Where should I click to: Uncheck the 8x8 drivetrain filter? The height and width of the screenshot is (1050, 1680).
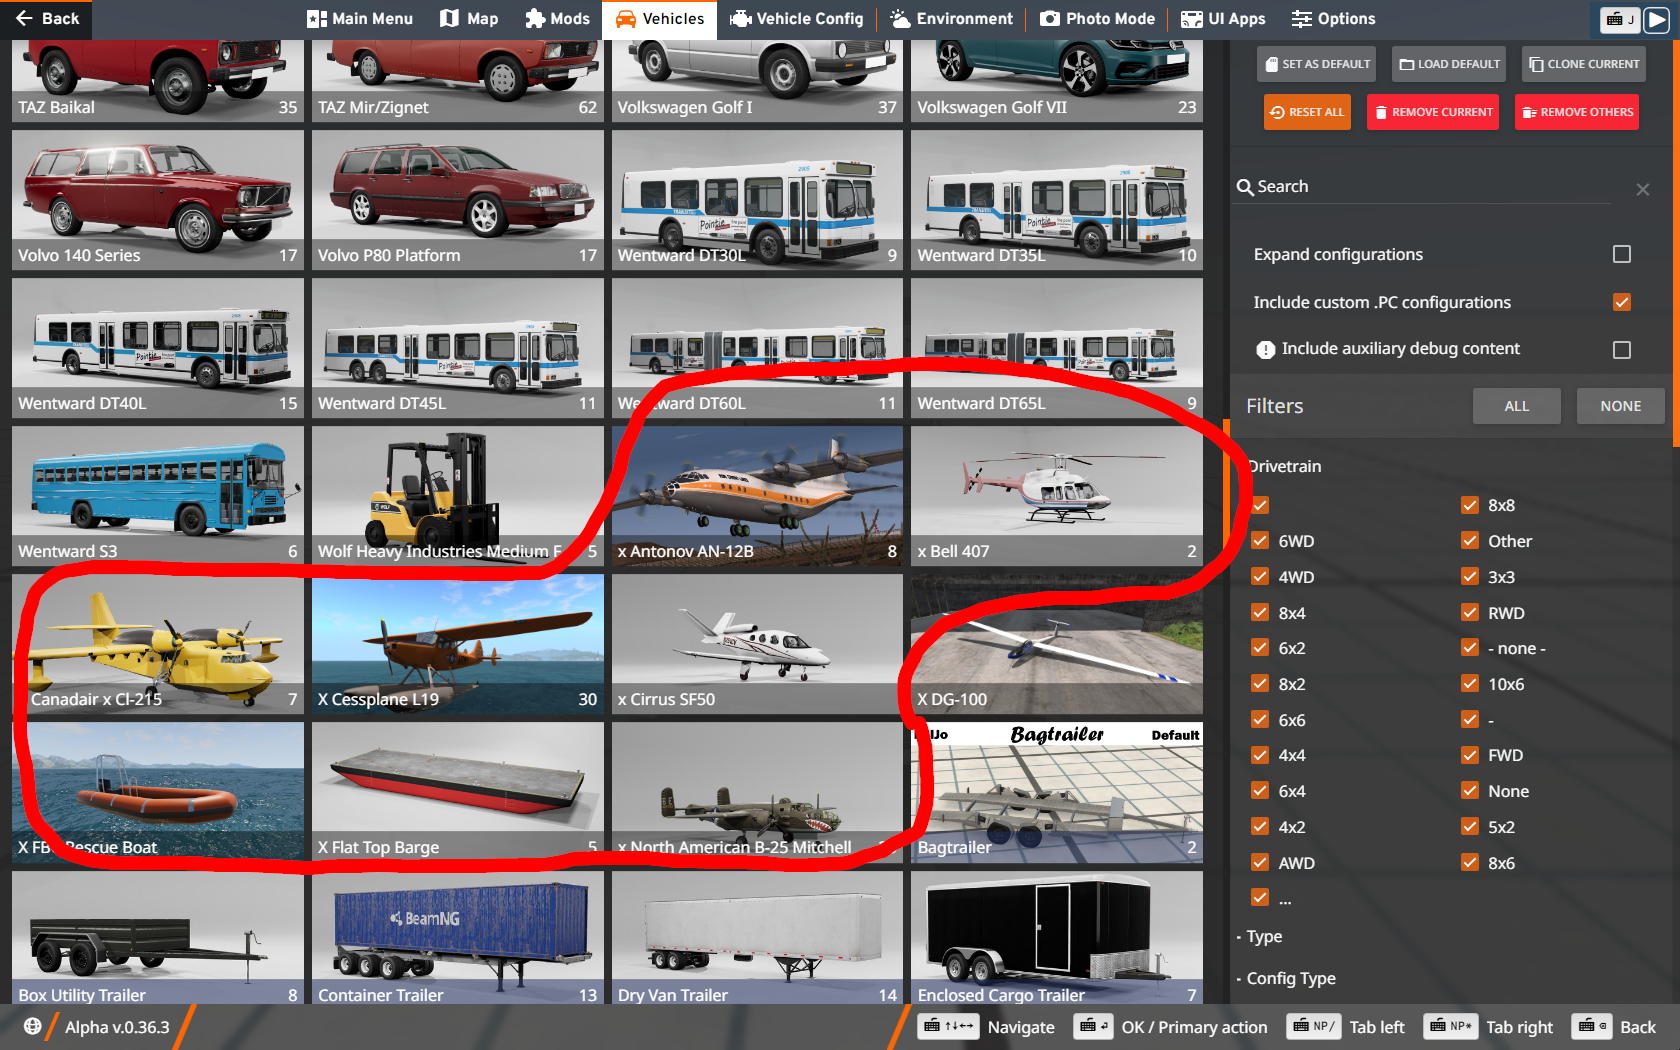(x=1470, y=505)
